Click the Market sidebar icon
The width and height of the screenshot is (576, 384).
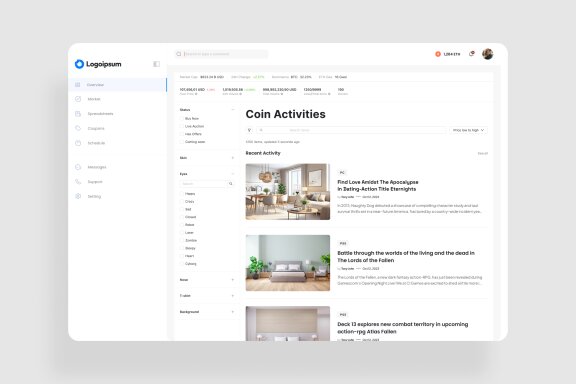[x=78, y=99]
